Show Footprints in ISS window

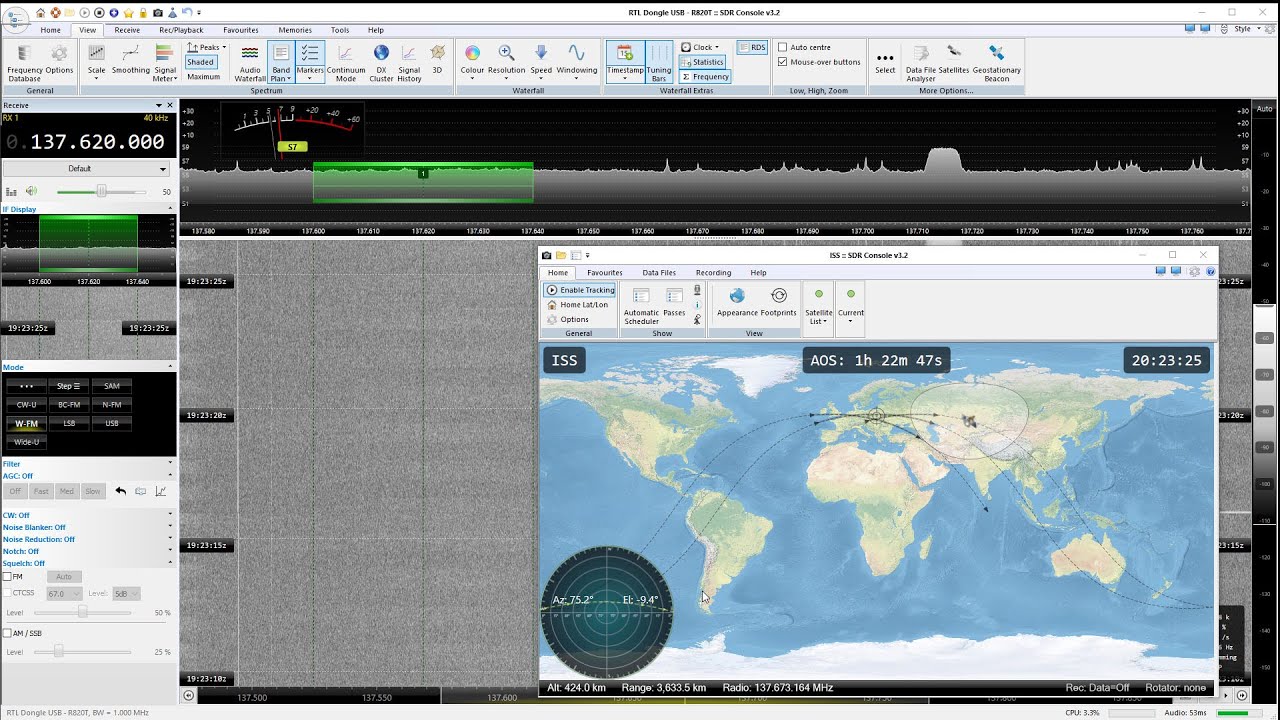778,302
